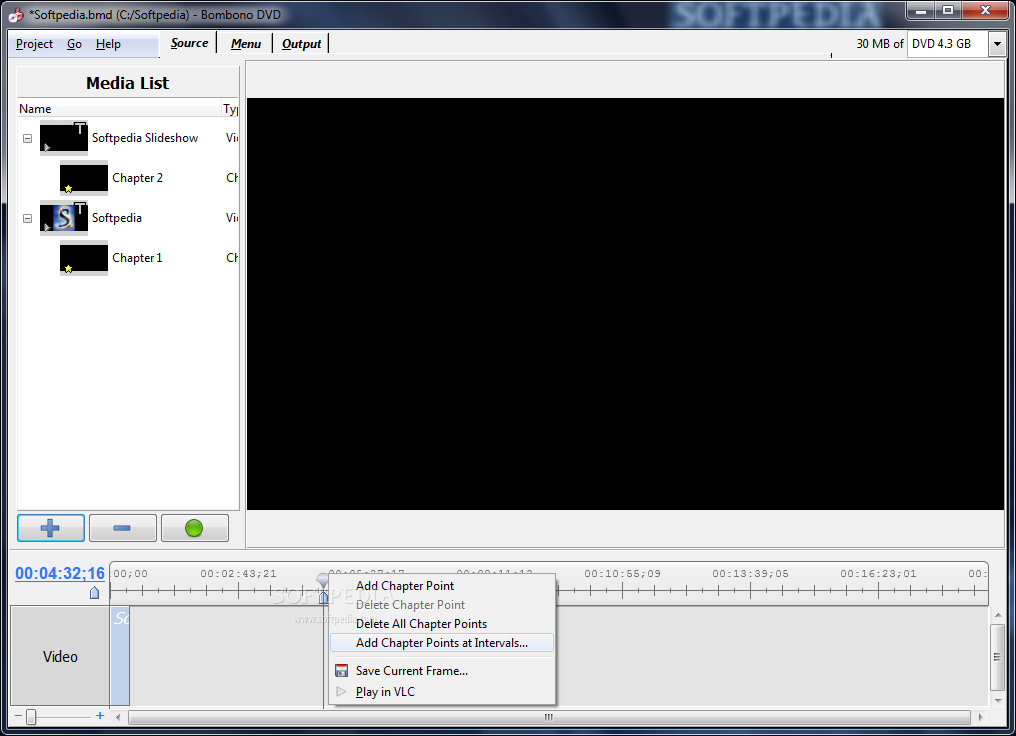Click the Softpedia video thumbnail with S logo
1016x736 pixels.
[x=64, y=218]
